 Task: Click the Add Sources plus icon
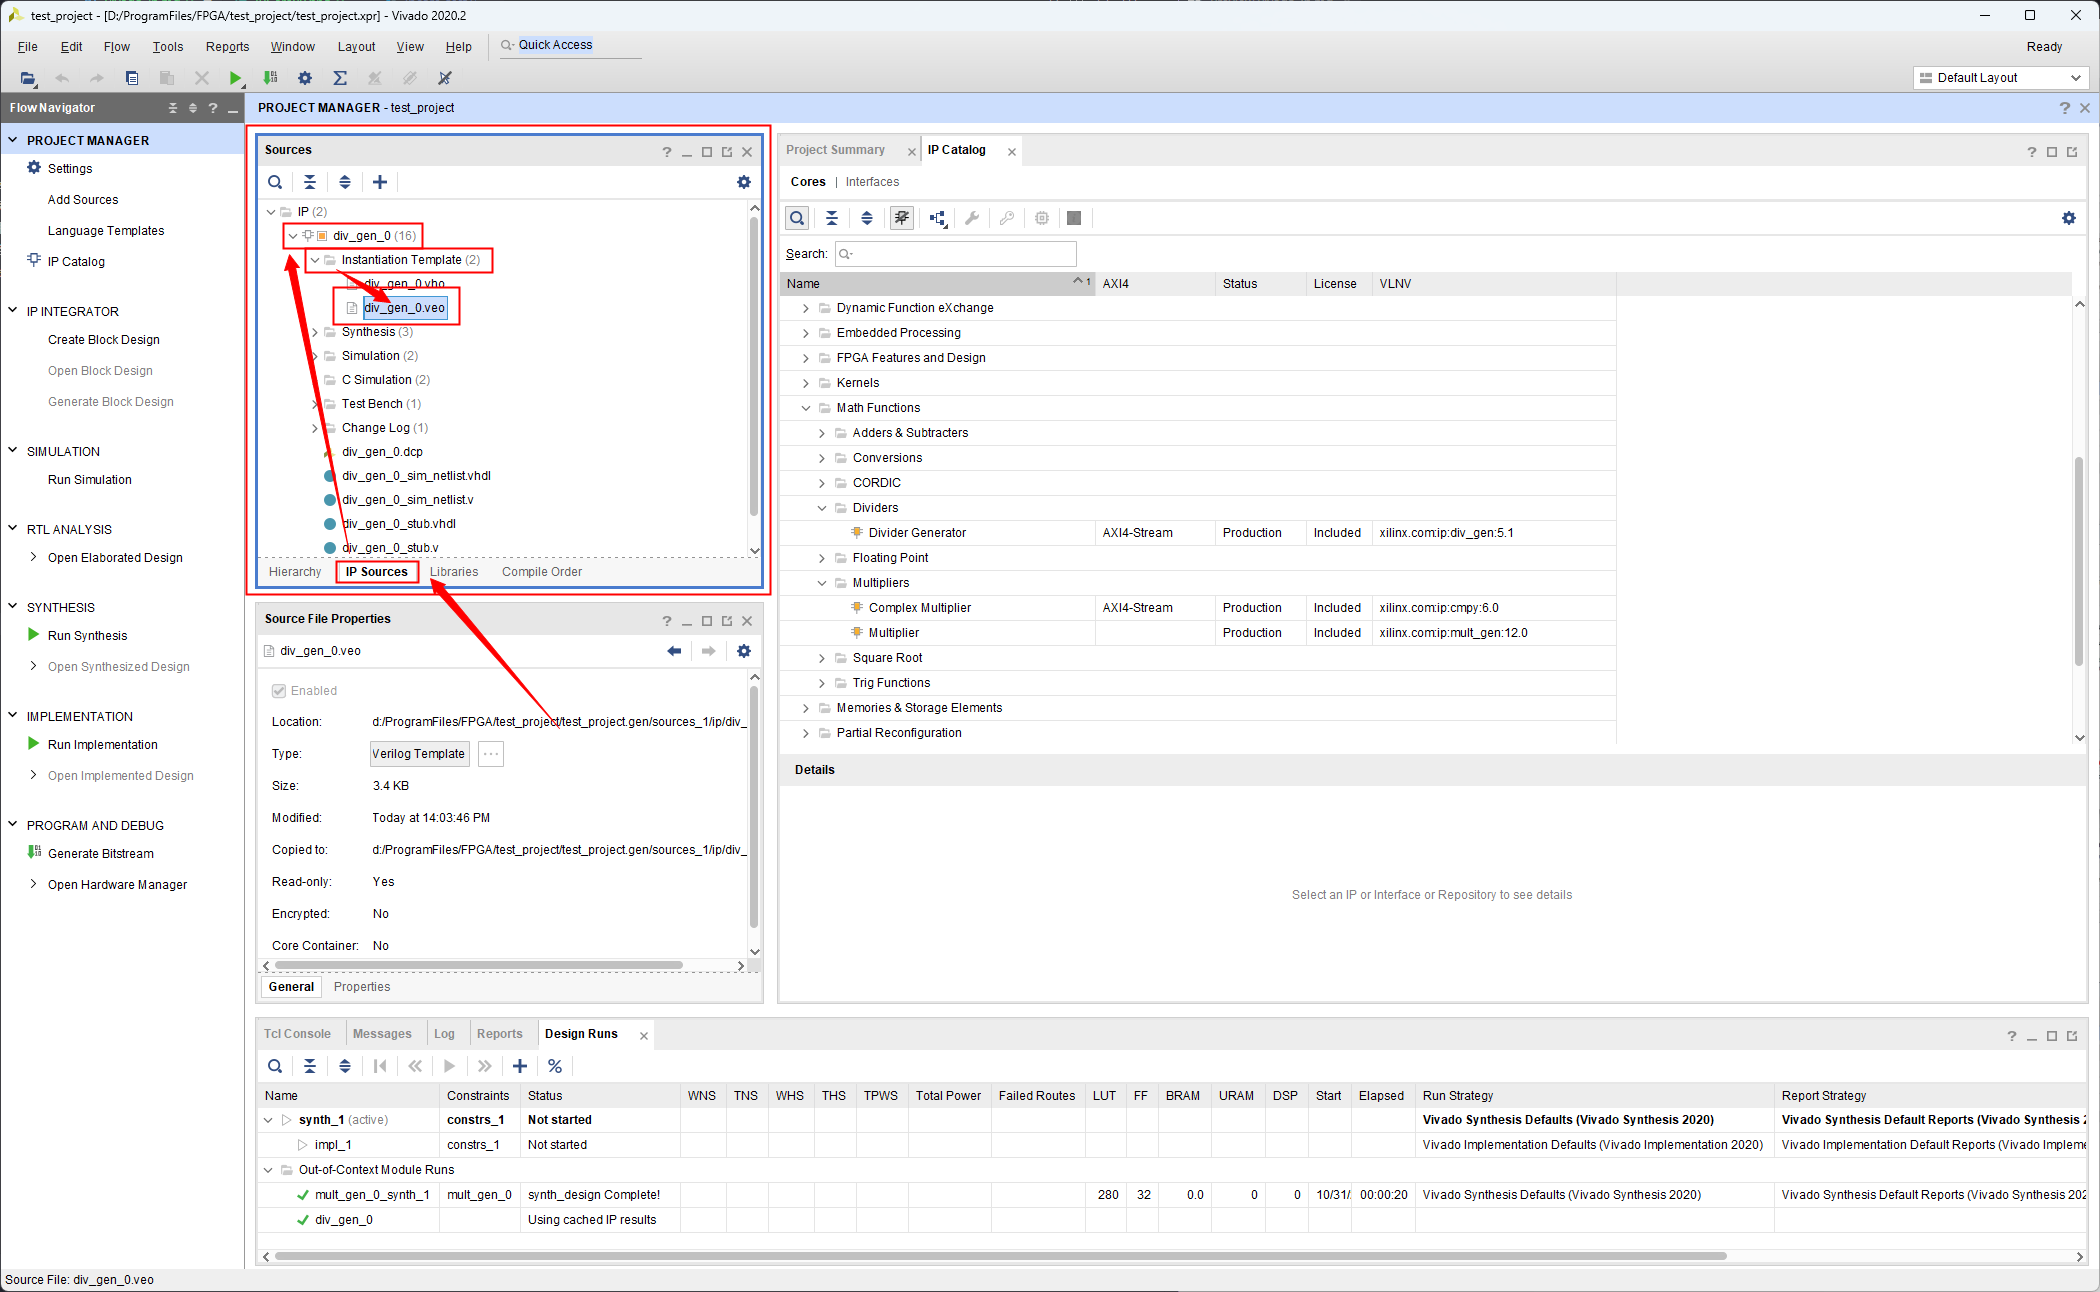380,182
